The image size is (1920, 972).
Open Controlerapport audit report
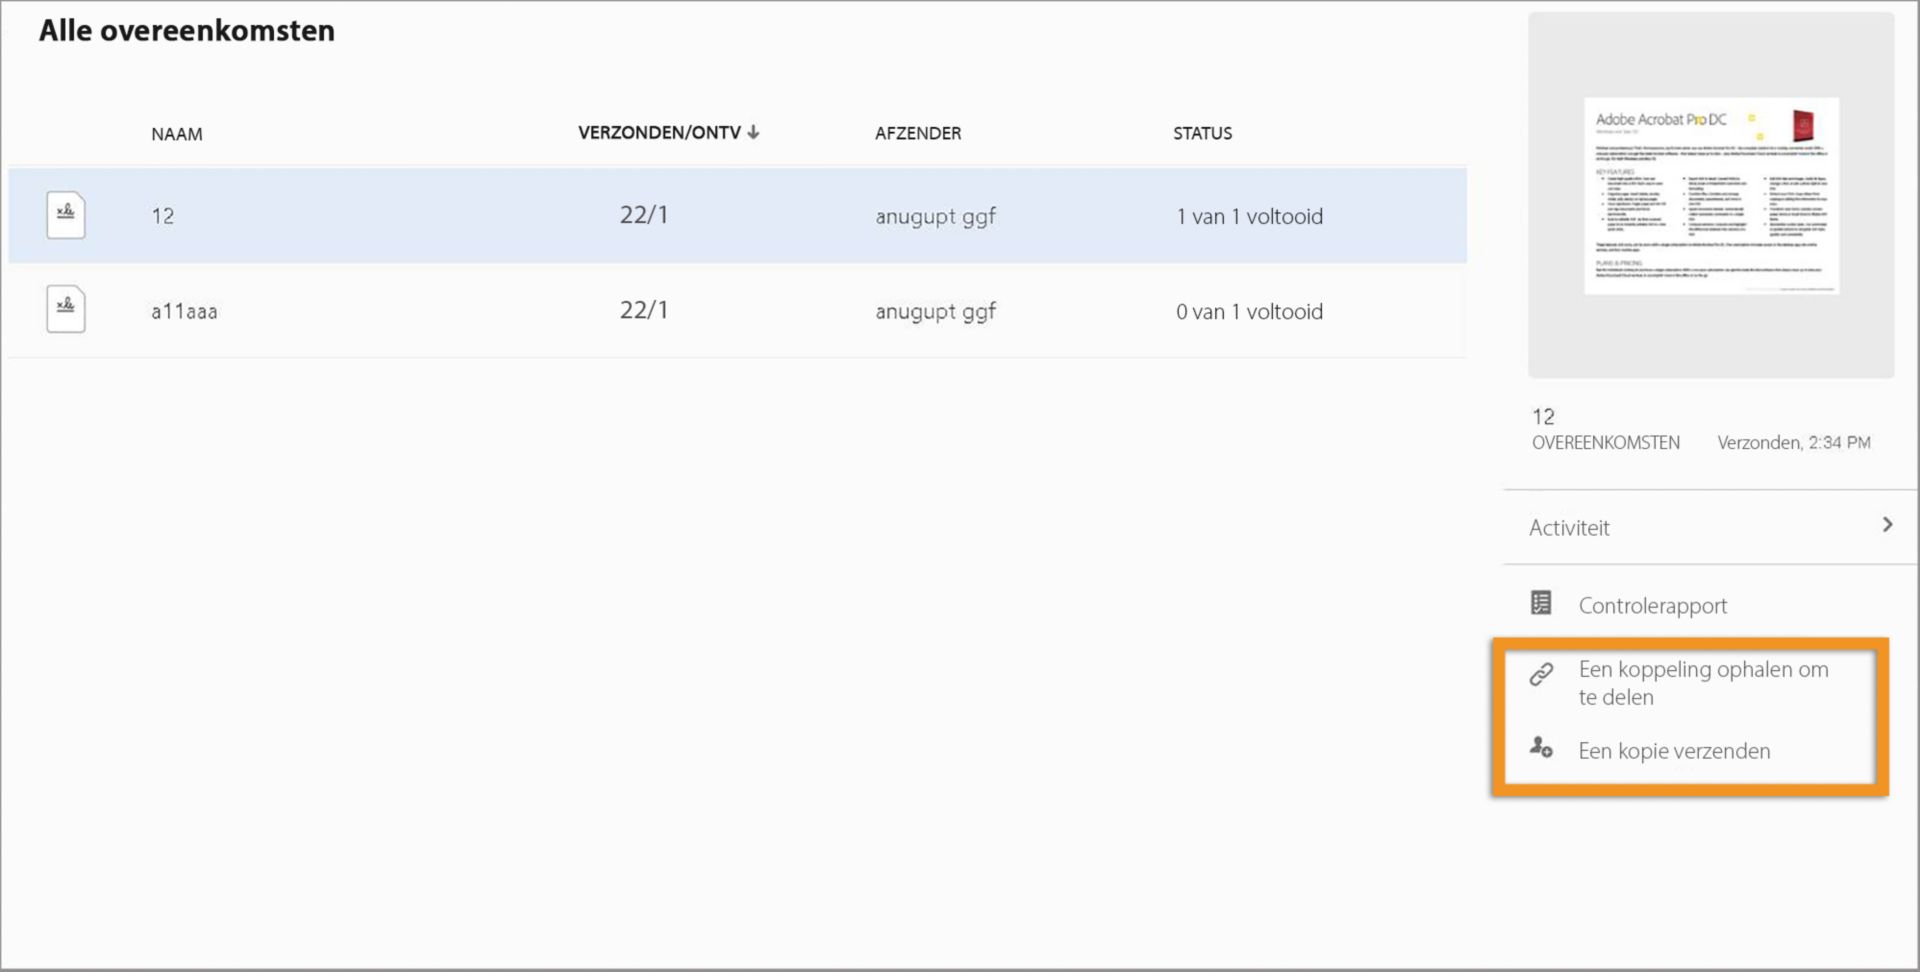click(1652, 606)
